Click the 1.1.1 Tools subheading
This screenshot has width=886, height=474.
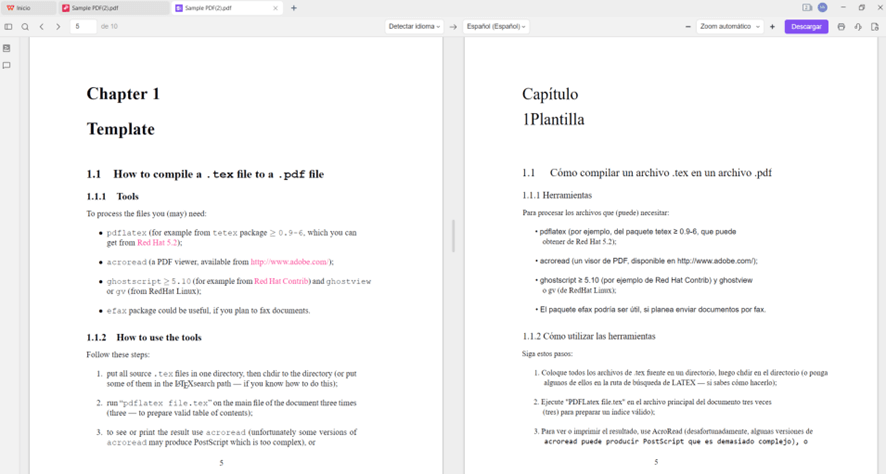click(112, 197)
